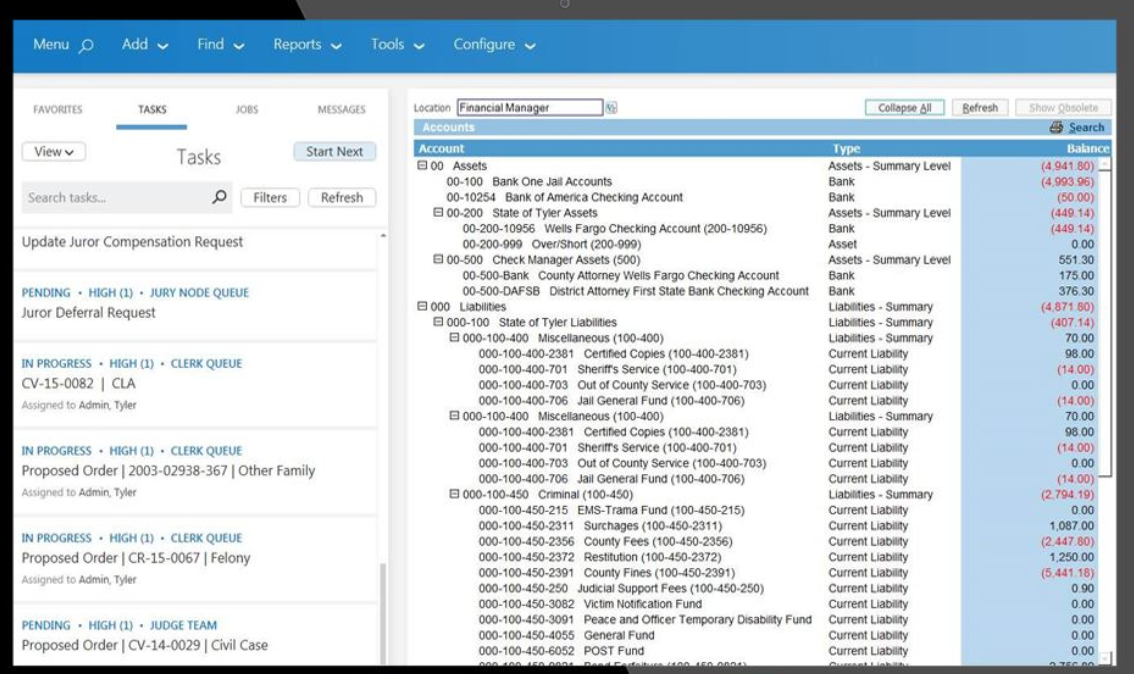Click the Location field Financial Manager
1134x674 pixels.
tap(529, 108)
